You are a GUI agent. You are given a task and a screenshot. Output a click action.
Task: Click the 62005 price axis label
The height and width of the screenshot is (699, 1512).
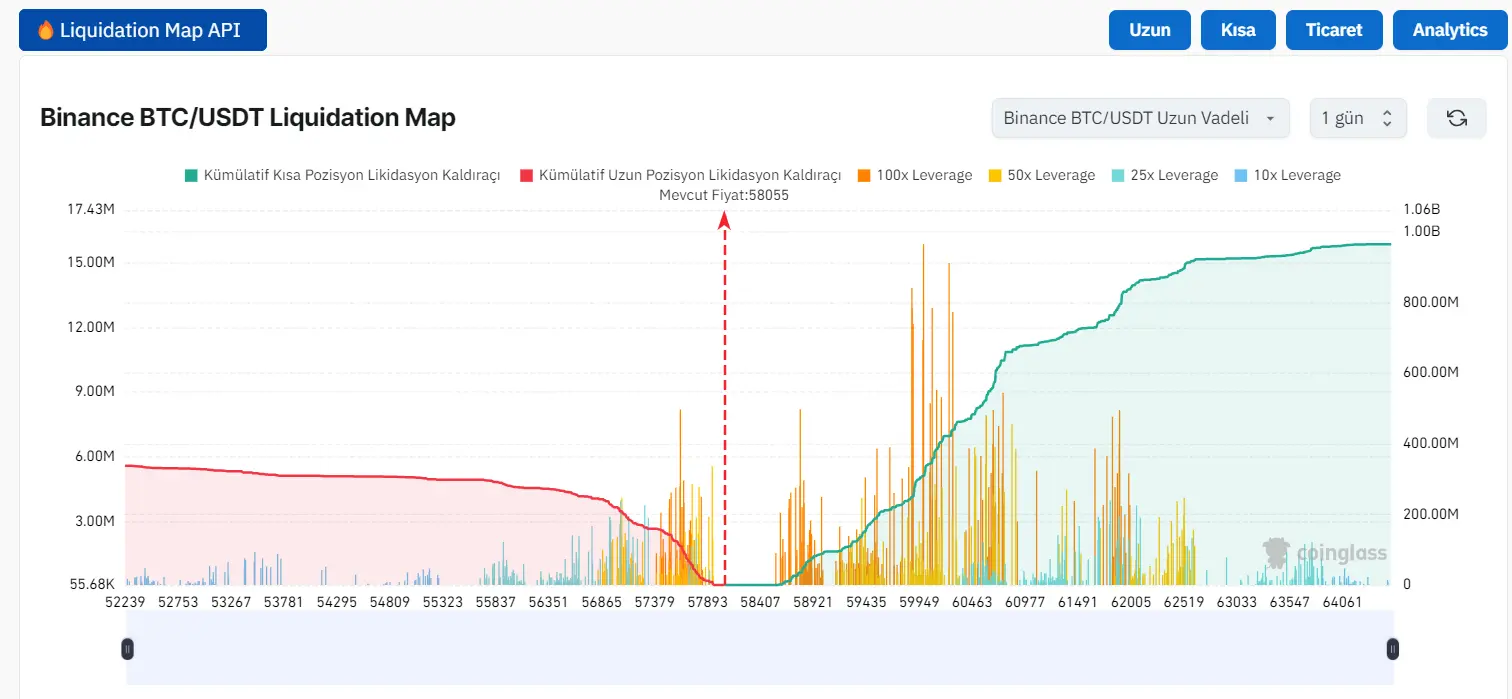point(1131,603)
